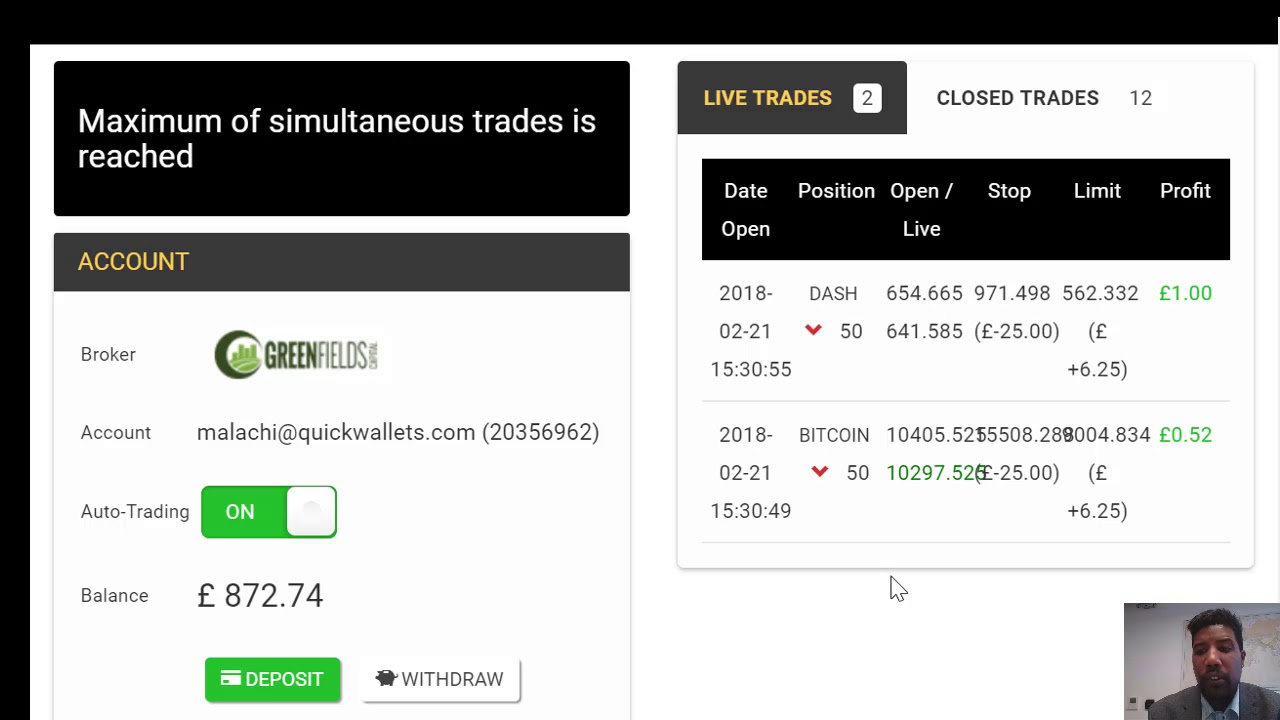Screen dimensions: 1280x720
Task: Click the Bitcoin live price 10297.525
Action: point(930,473)
